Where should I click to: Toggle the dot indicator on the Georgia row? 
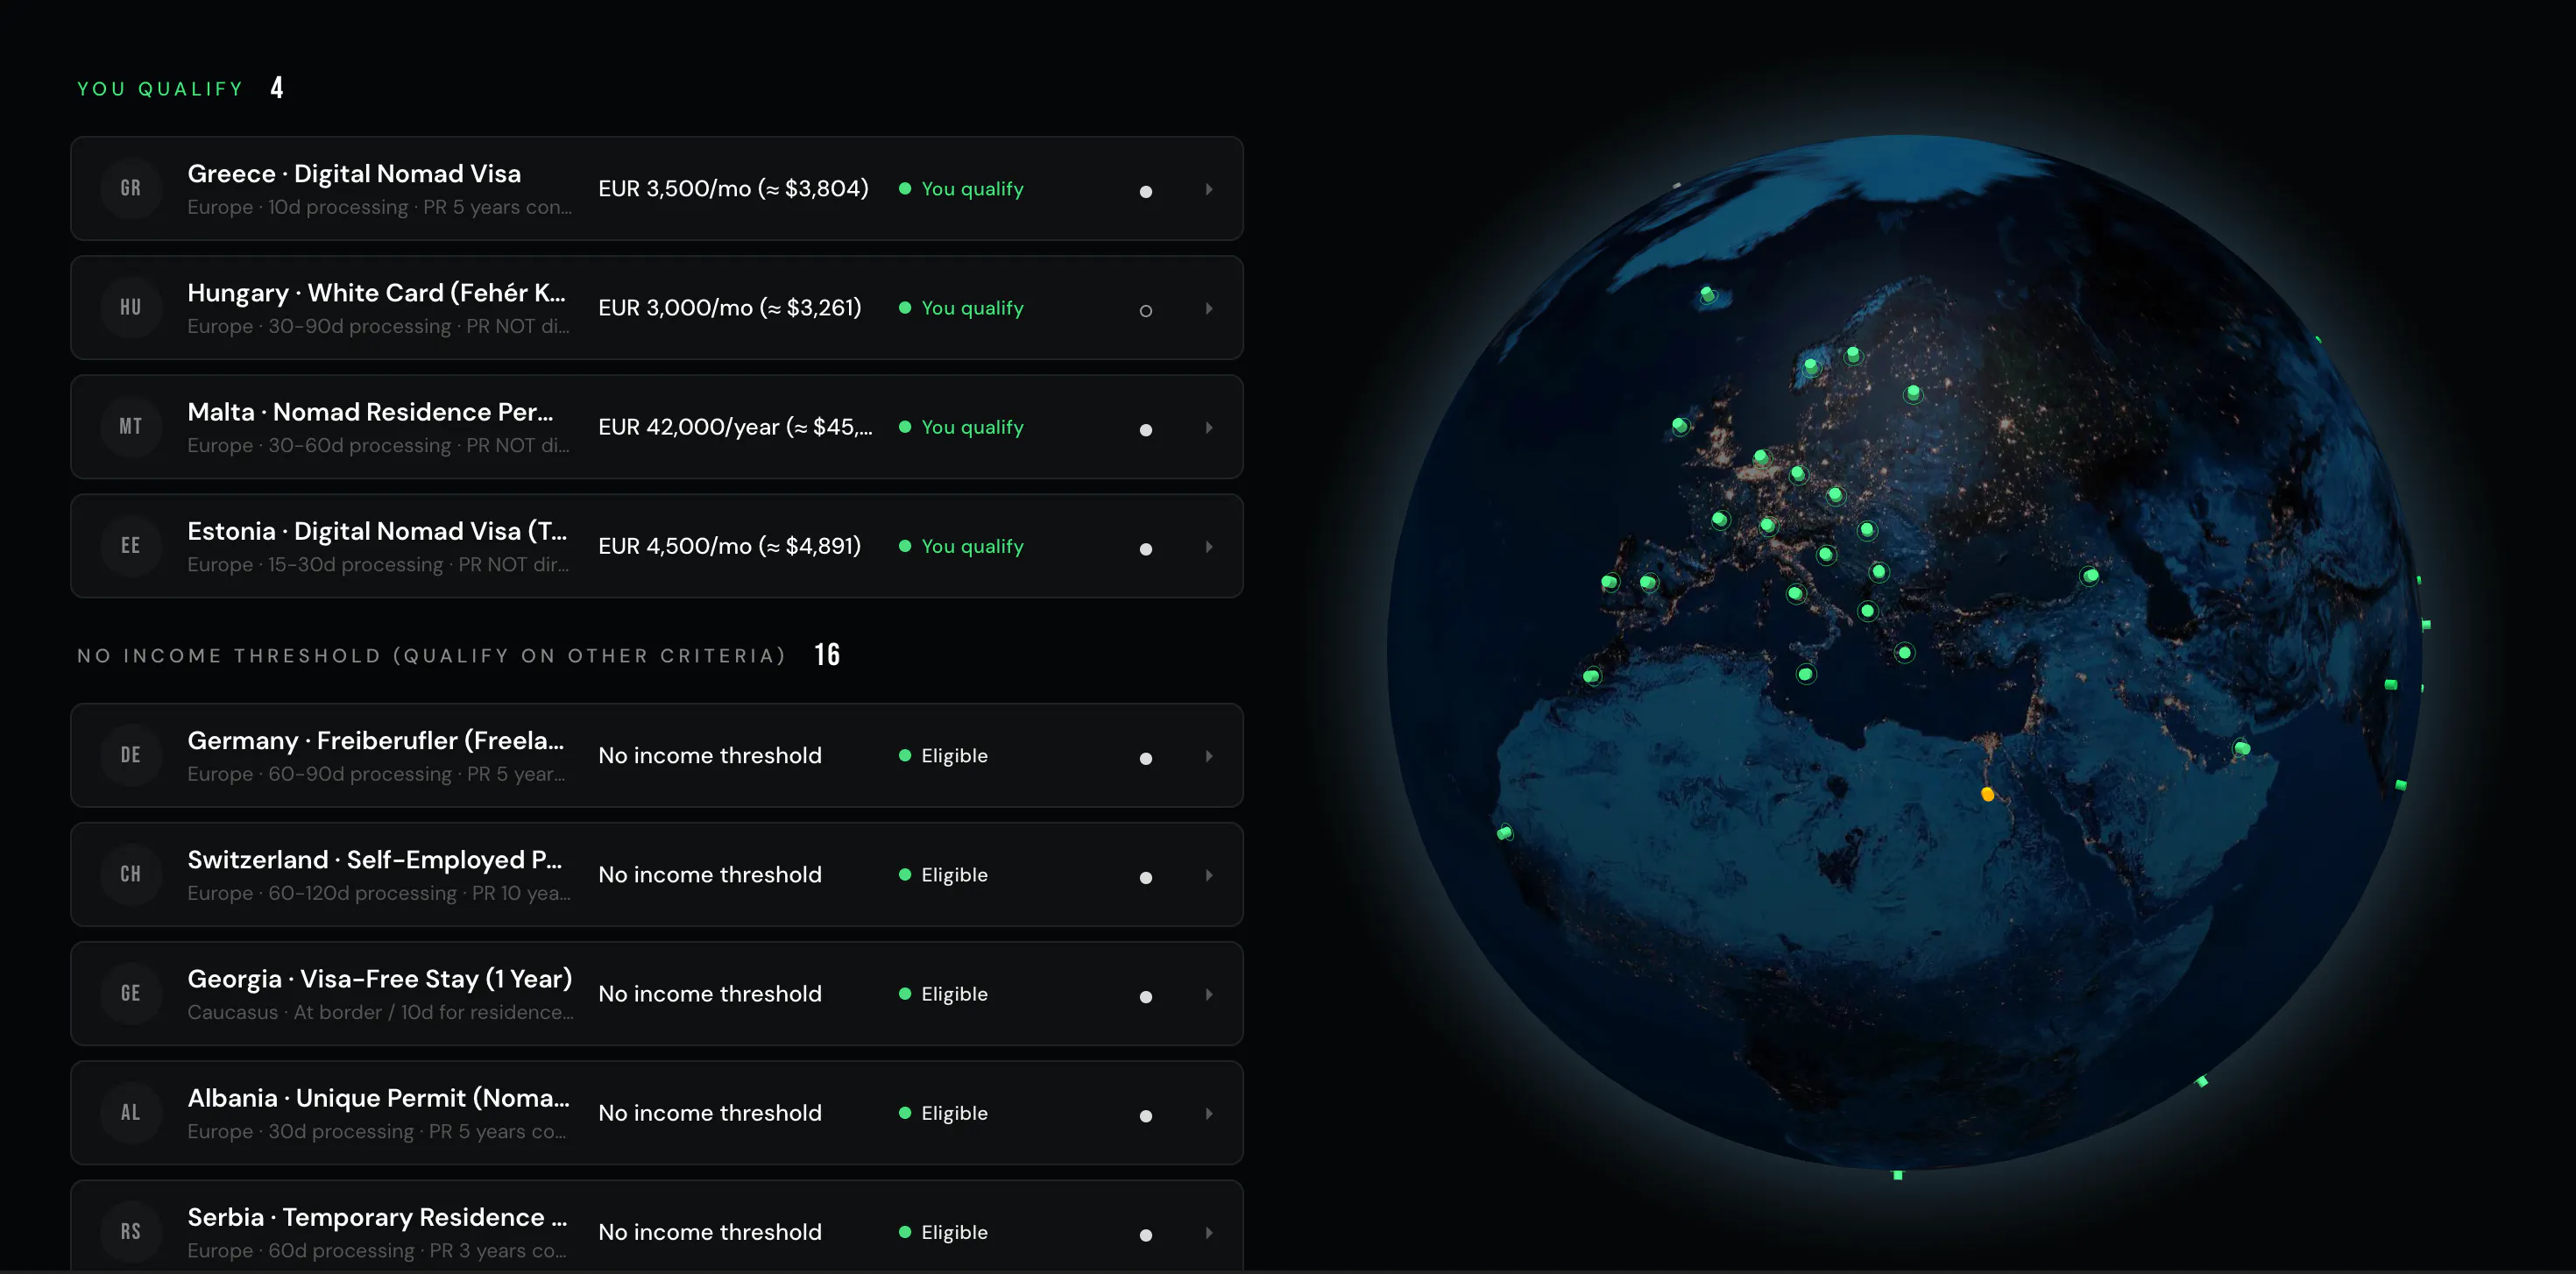tap(1146, 996)
